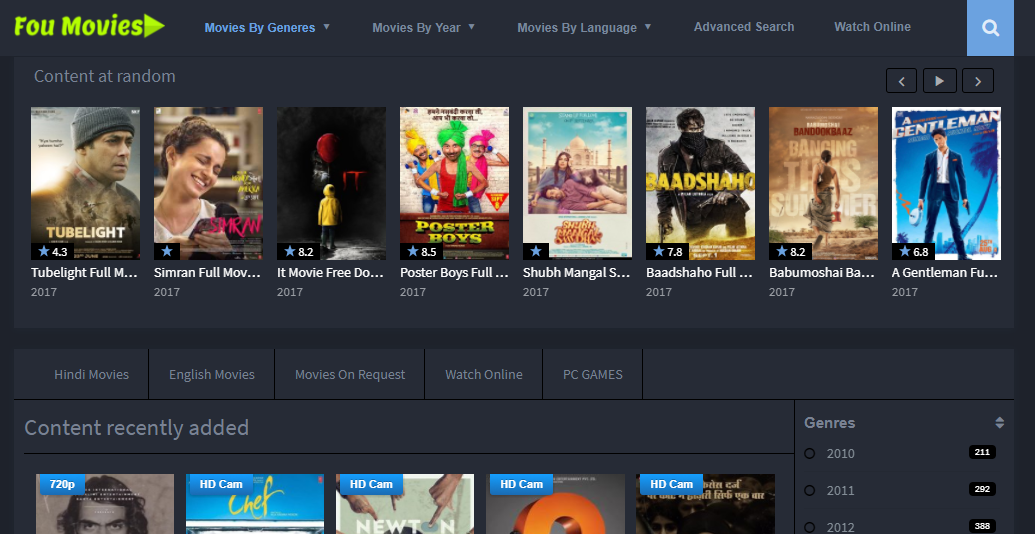Click the Fou Movies logo

89,26
